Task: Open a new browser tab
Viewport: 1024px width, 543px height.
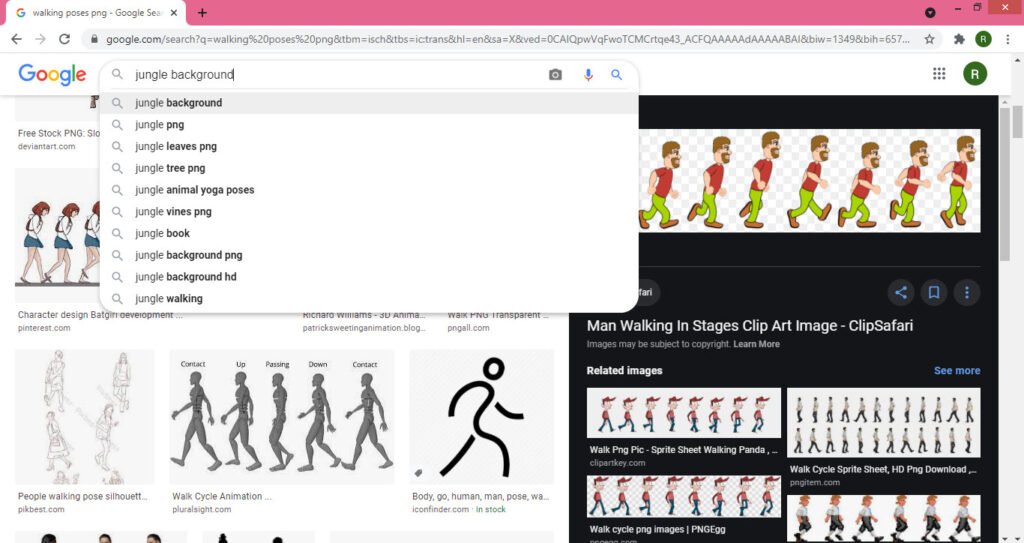Action: click(202, 13)
